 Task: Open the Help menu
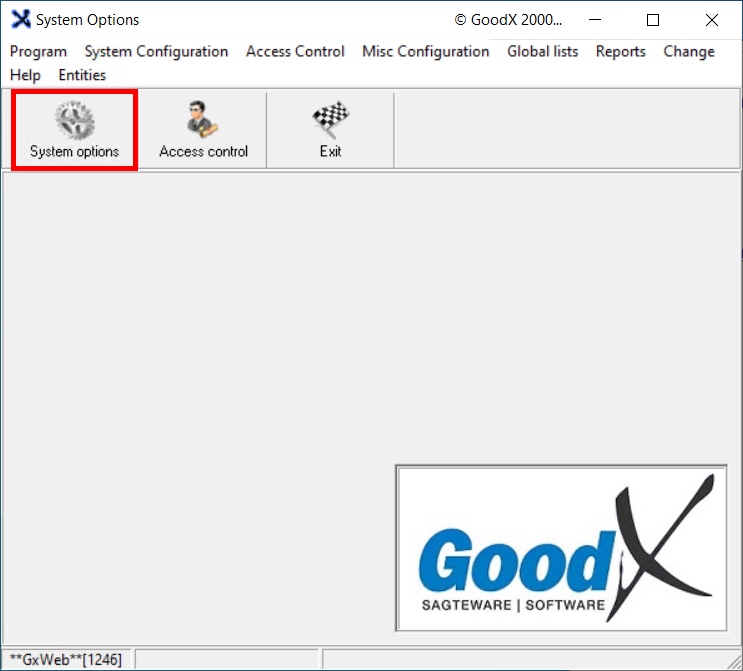pyautogui.click(x=25, y=75)
